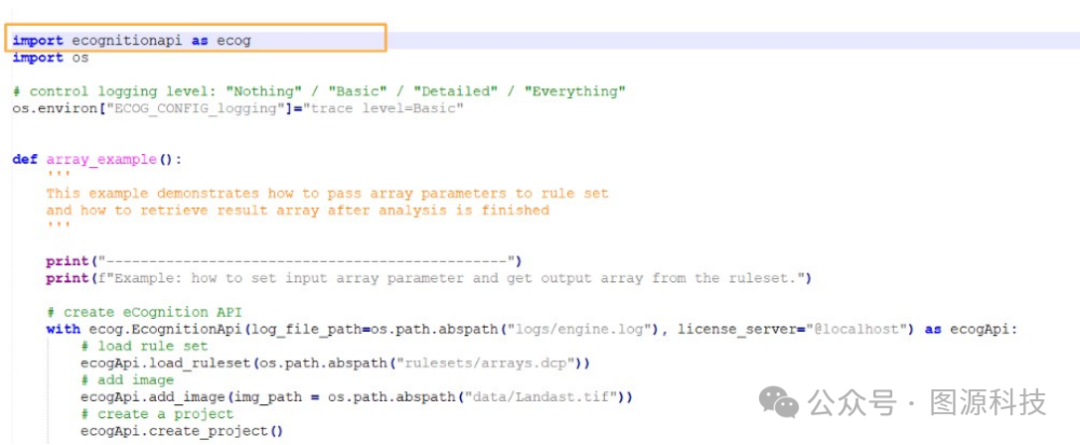The image size is (1080, 445).
Task: Click the "trace level=Basic" string value
Action: (x=384, y=109)
